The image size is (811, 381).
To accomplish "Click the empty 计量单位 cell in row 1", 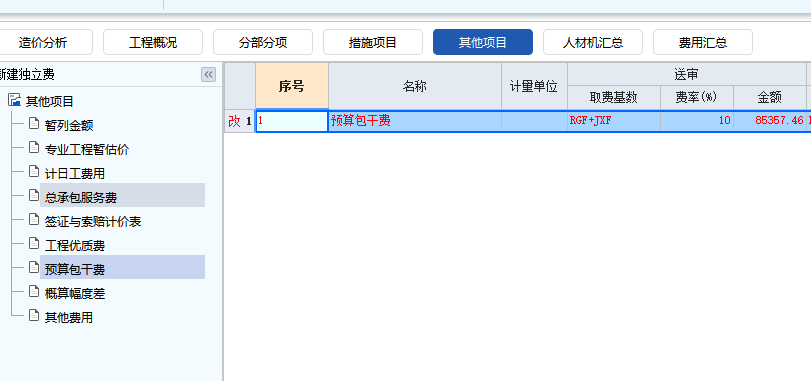I will click(534, 121).
